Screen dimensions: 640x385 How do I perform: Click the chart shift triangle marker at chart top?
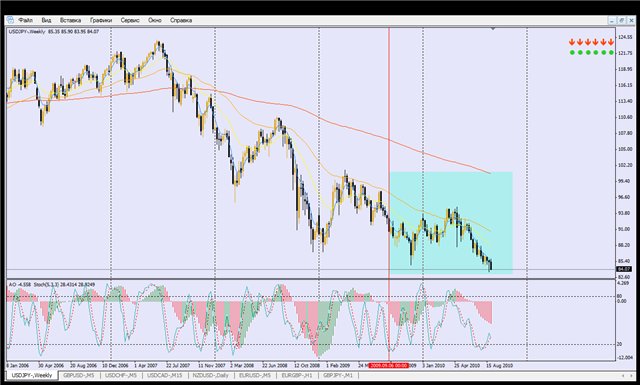[493, 29]
